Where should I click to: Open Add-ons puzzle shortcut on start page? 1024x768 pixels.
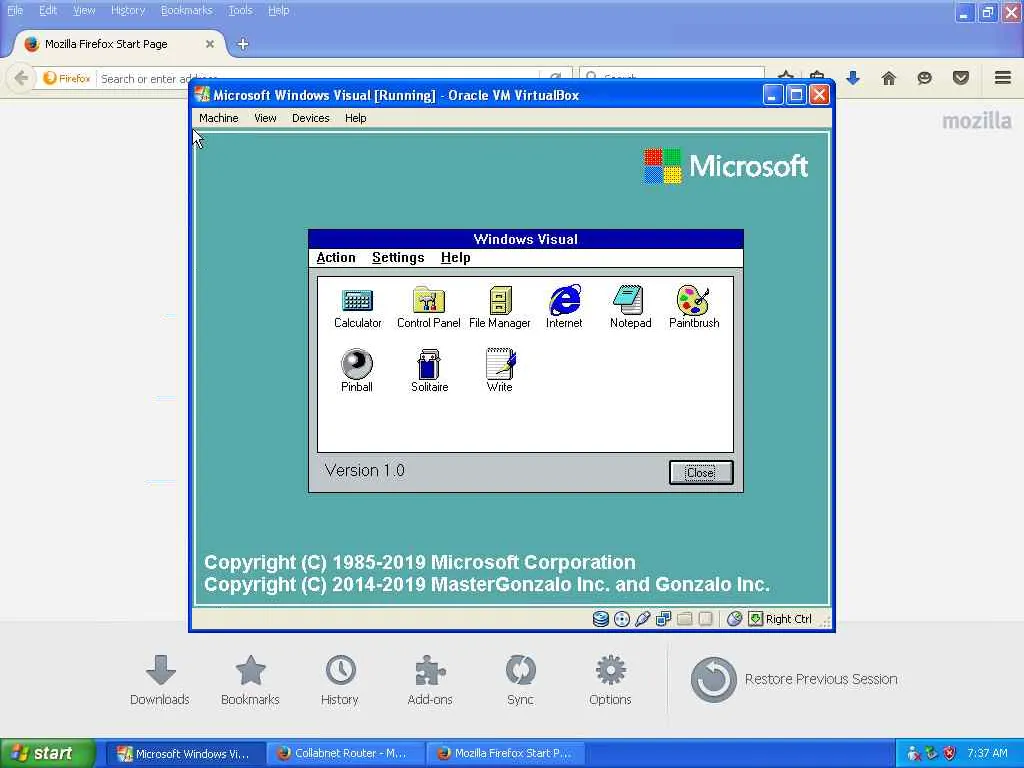click(430, 680)
